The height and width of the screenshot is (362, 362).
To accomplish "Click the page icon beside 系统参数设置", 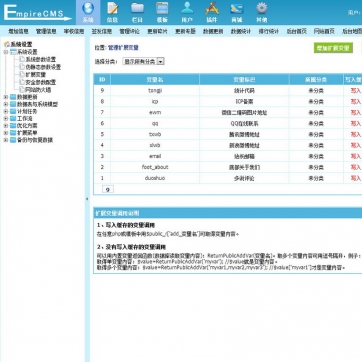I will coord(22,59).
